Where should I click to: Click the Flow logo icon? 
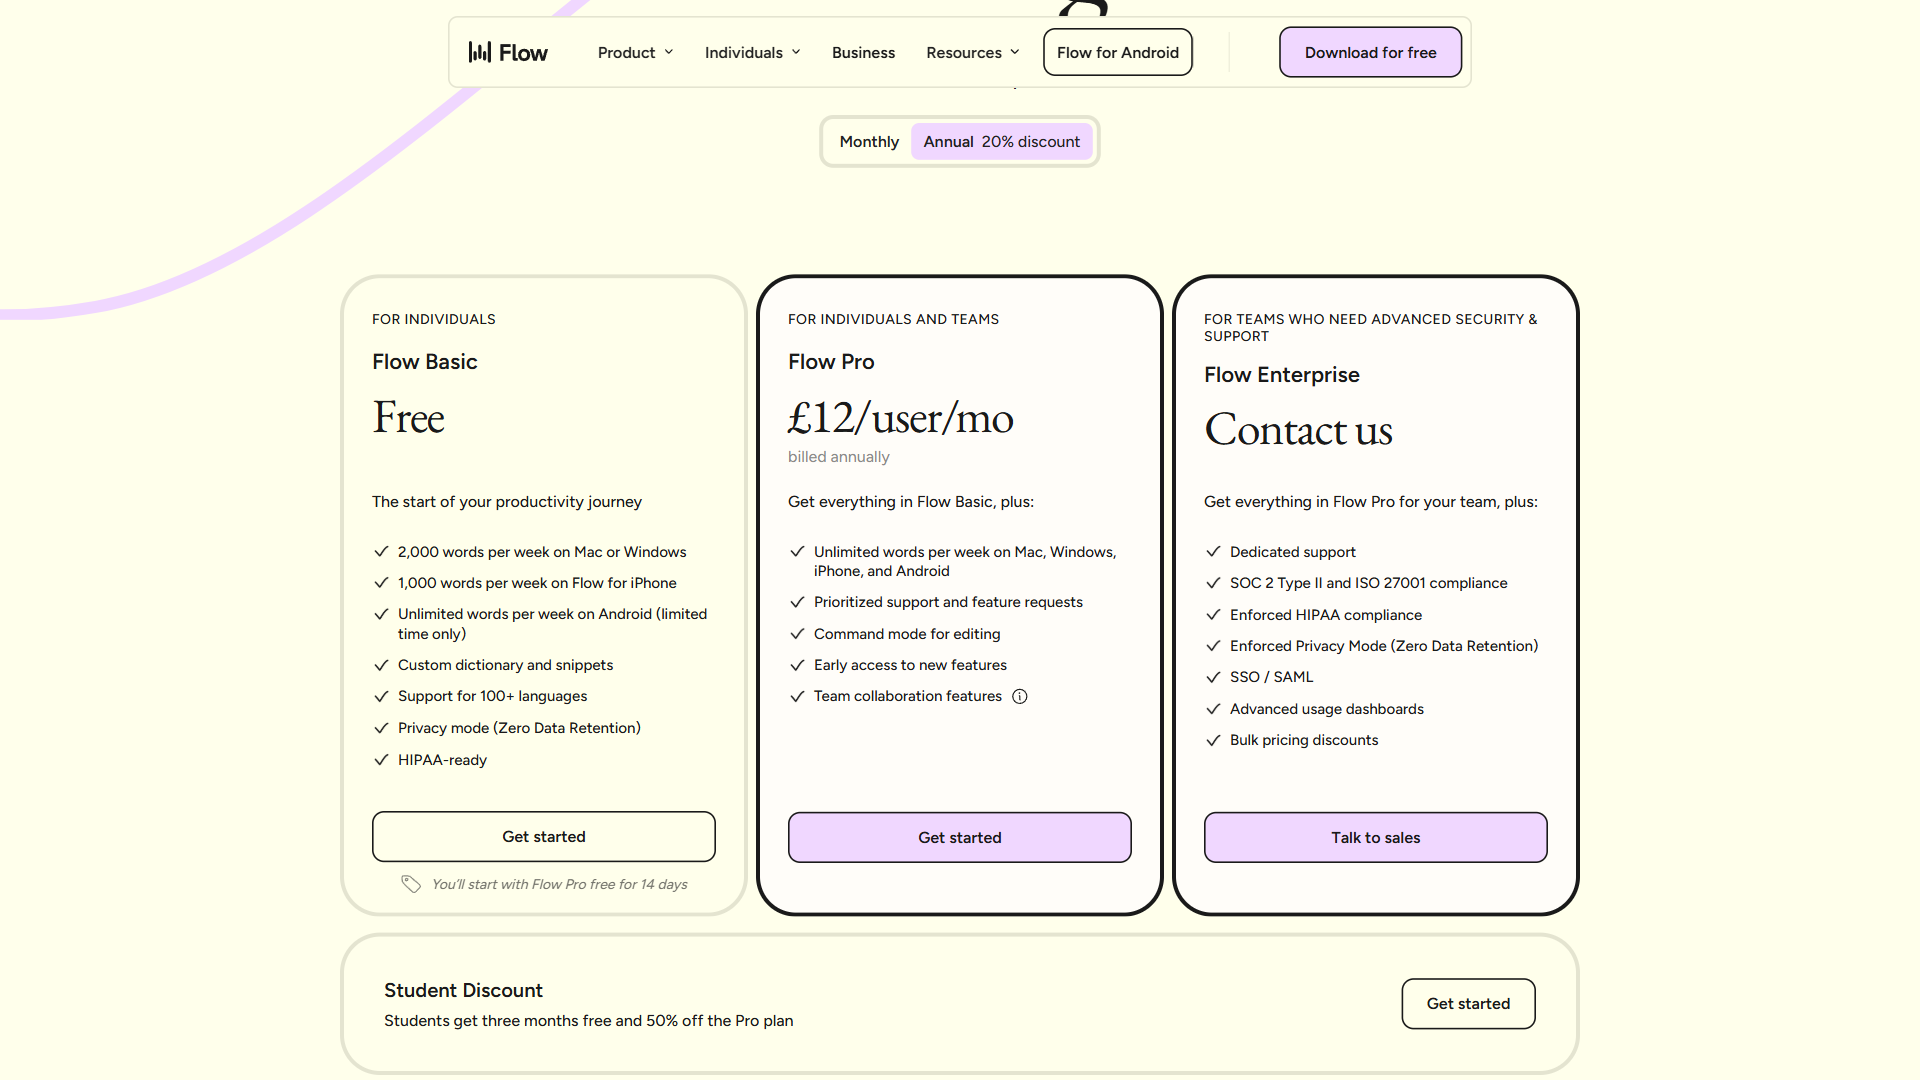480,52
